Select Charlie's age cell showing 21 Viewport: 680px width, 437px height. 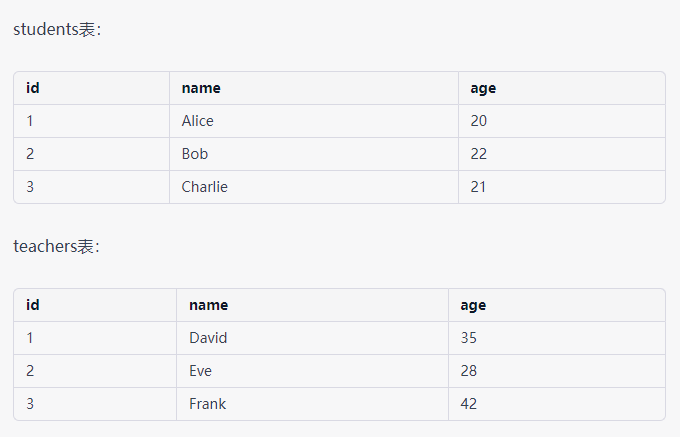(x=479, y=187)
